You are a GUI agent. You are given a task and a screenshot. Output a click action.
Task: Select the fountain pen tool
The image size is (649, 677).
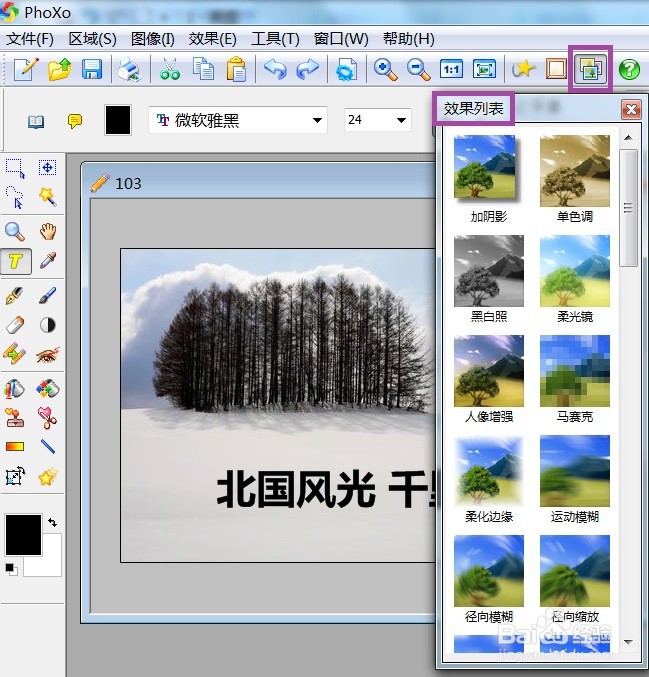15,295
